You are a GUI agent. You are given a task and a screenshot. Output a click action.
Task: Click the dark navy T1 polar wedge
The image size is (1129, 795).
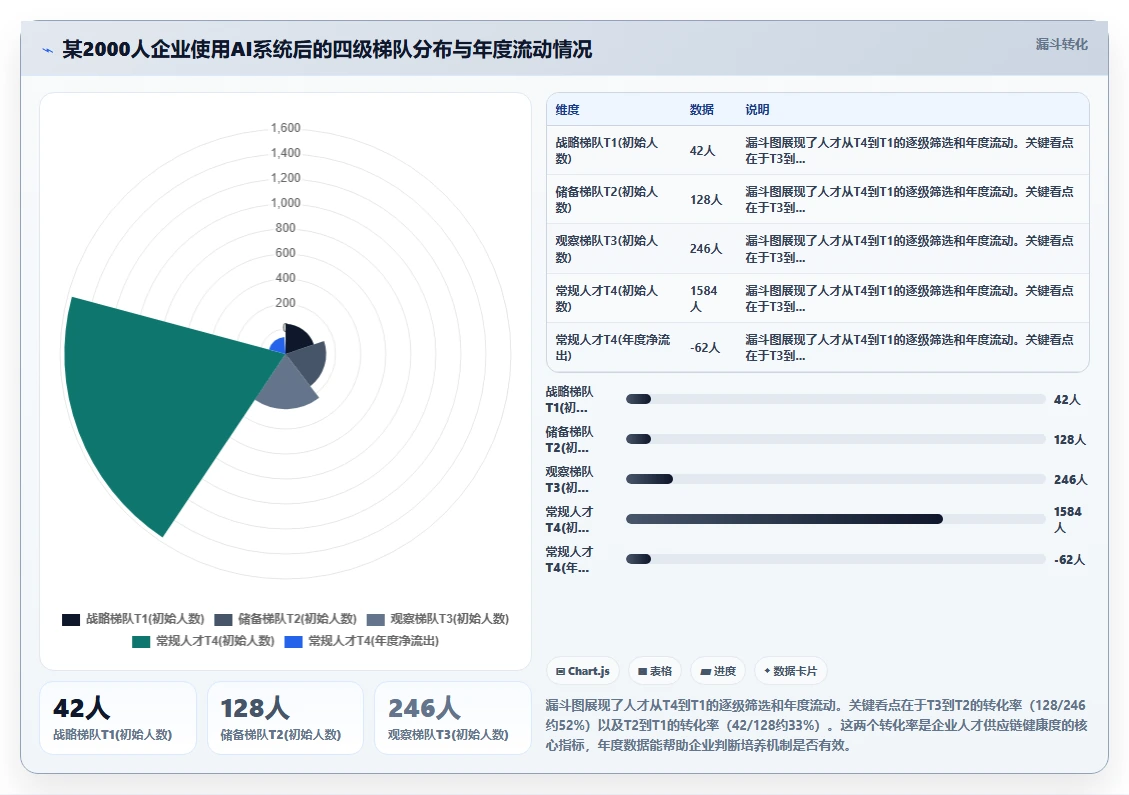pos(297,340)
